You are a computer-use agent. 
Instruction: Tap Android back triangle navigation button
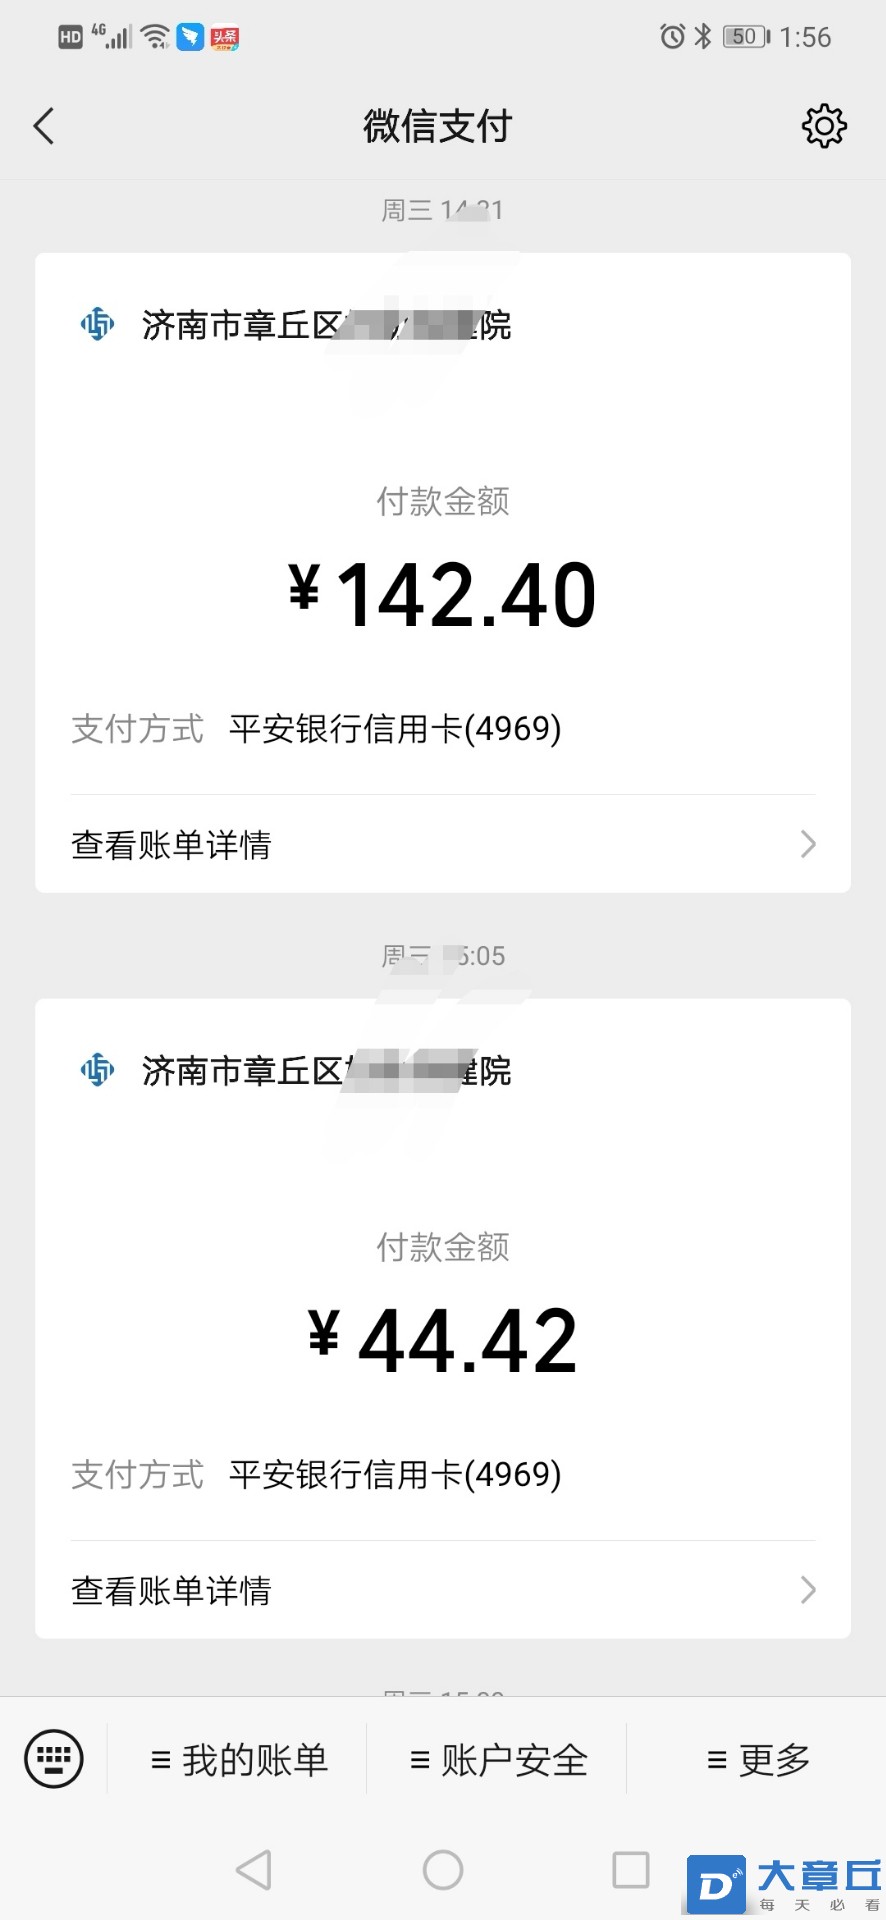pos(254,1869)
